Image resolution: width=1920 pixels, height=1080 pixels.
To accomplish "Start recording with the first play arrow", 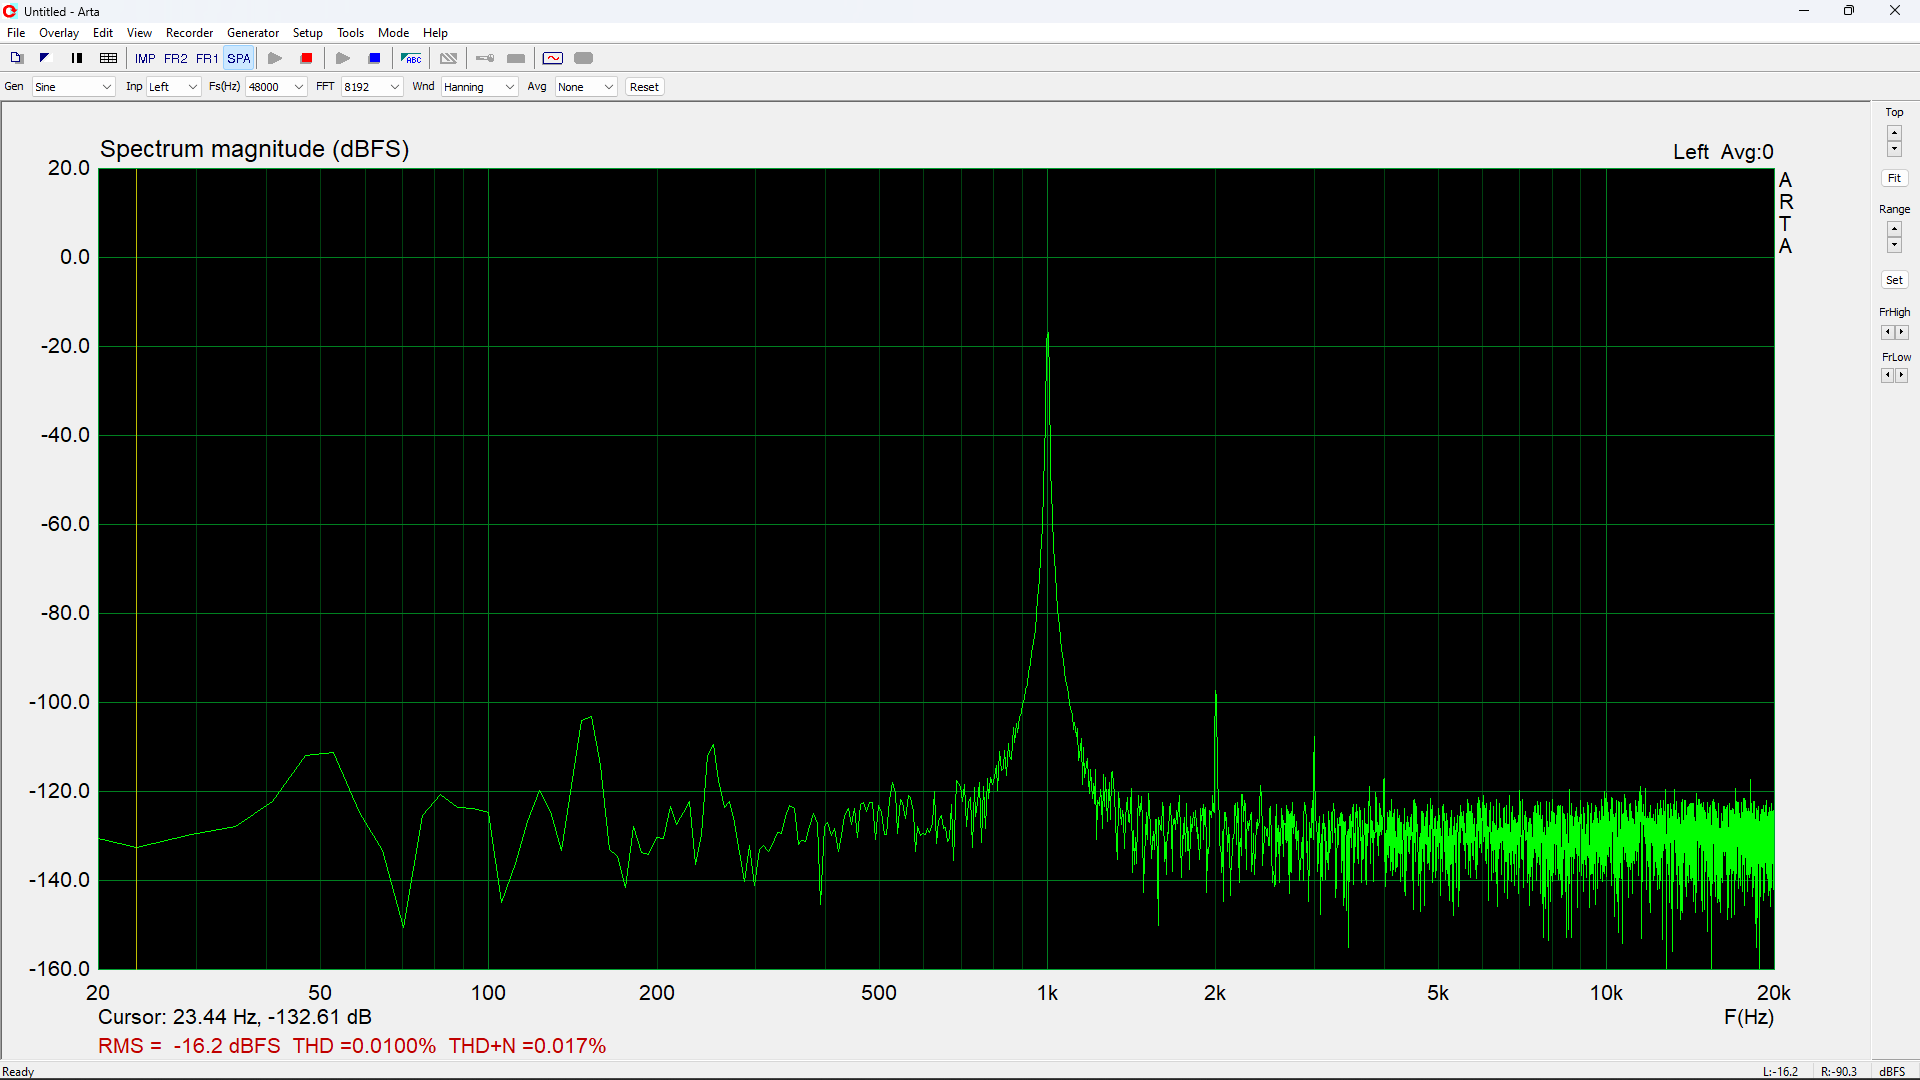I will [275, 58].
